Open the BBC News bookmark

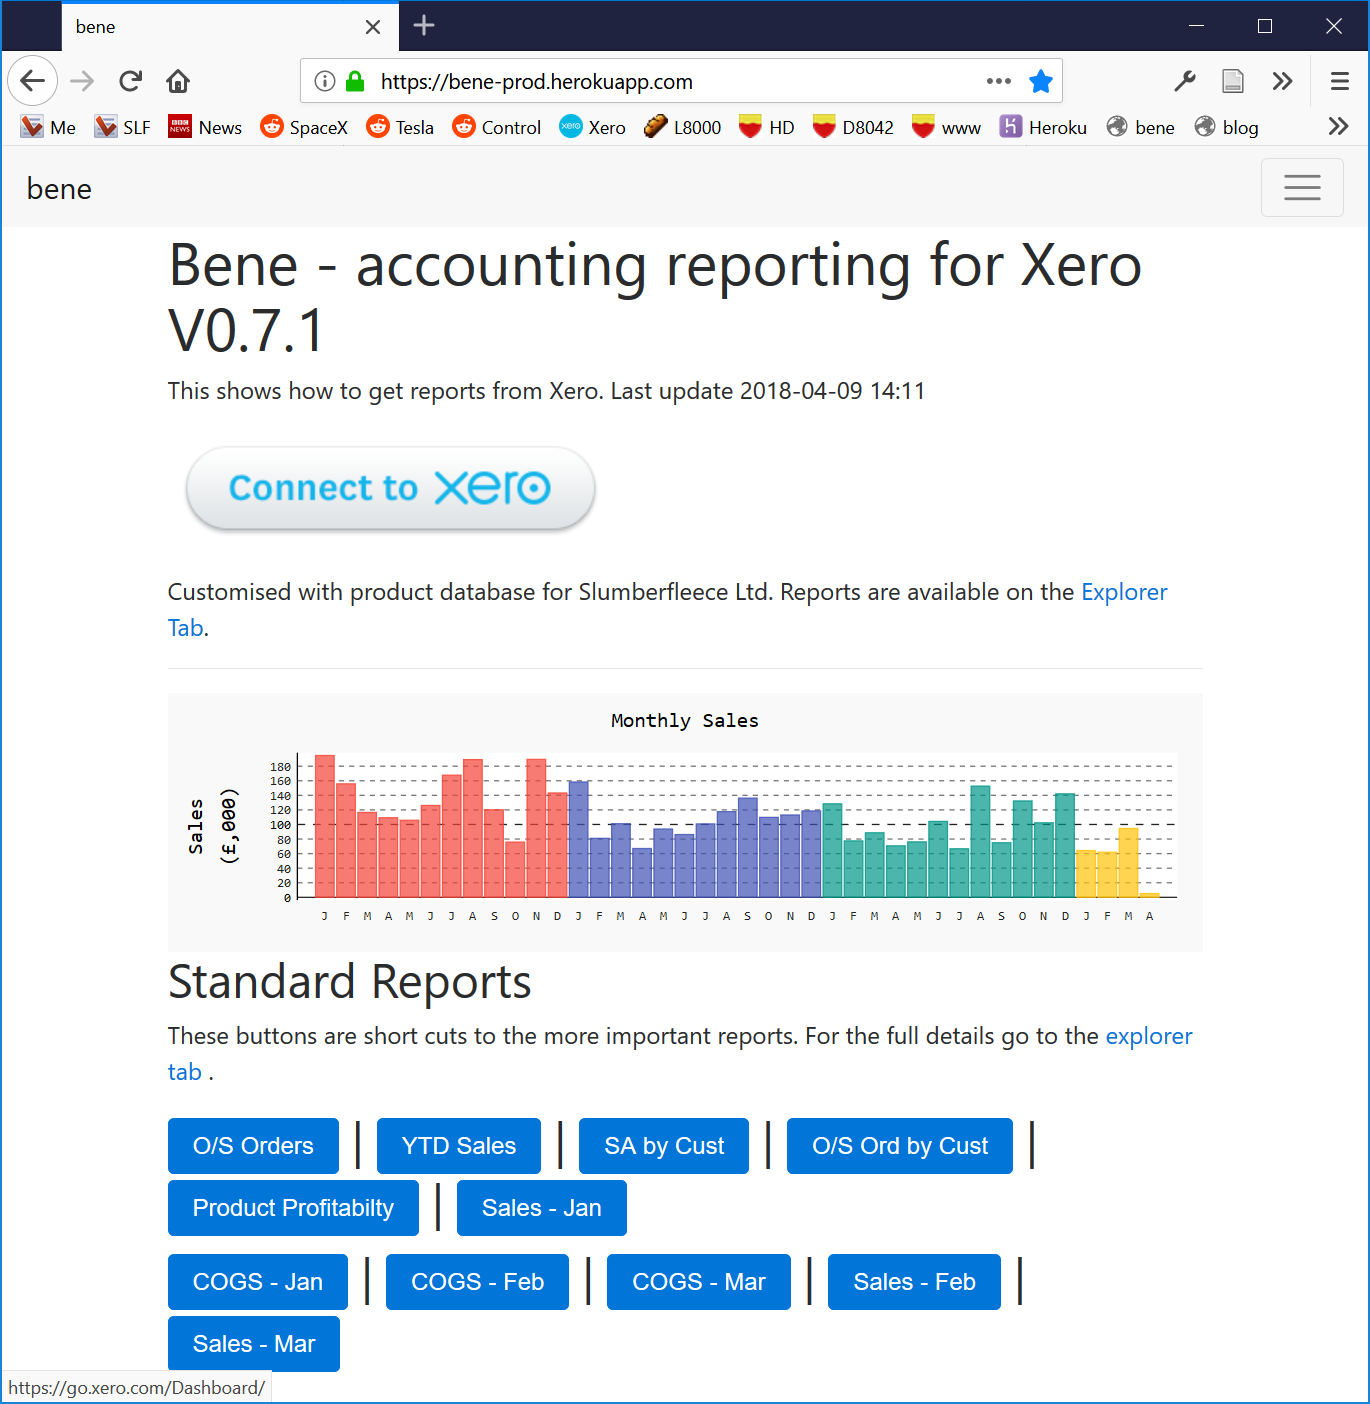[205, 127]
